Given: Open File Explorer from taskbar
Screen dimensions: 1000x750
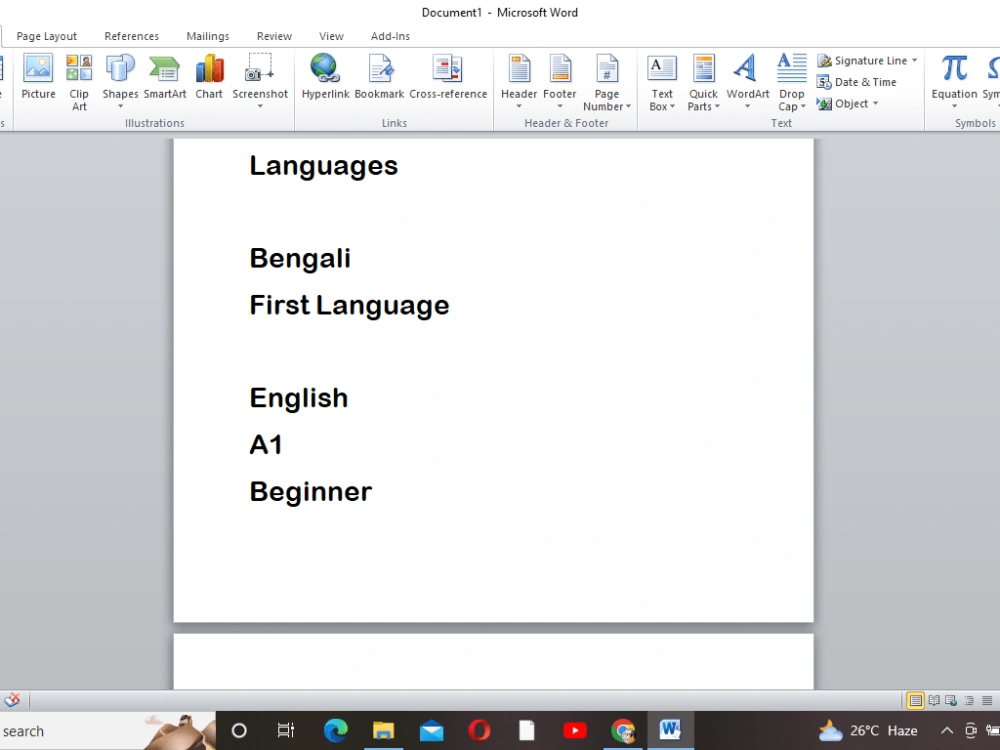Looking at the screenshot, I should 383,731.
